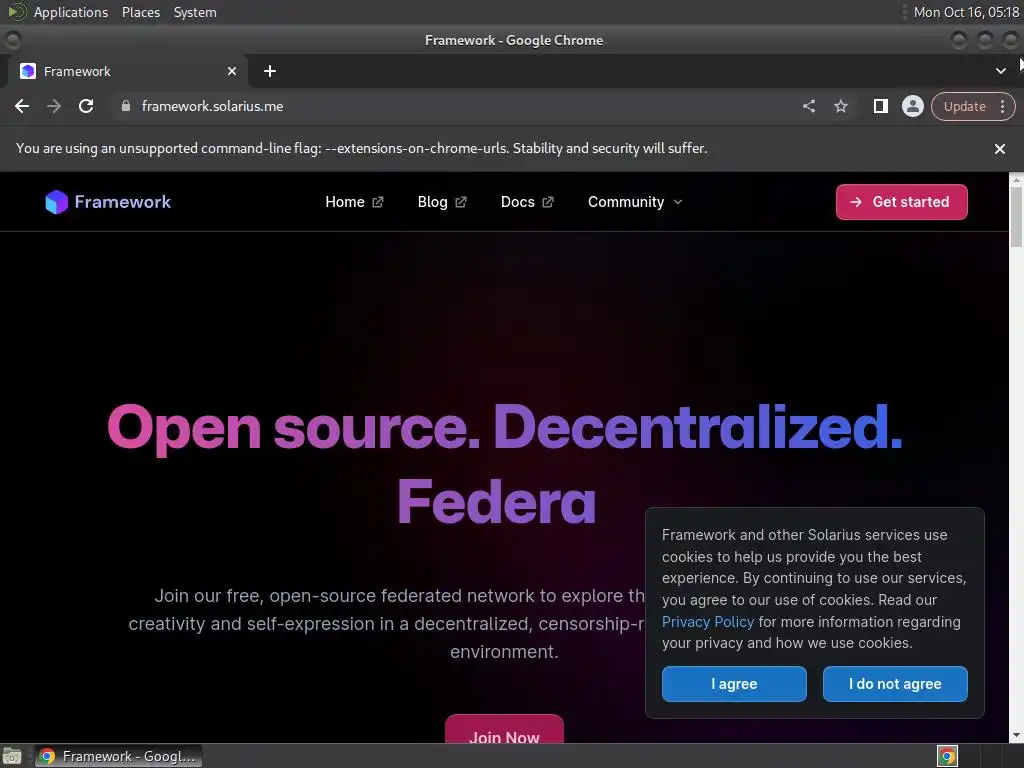Go back using the browser back arrow
The height and width of the screenshot is (768, 1024).
tap(22, 106)
